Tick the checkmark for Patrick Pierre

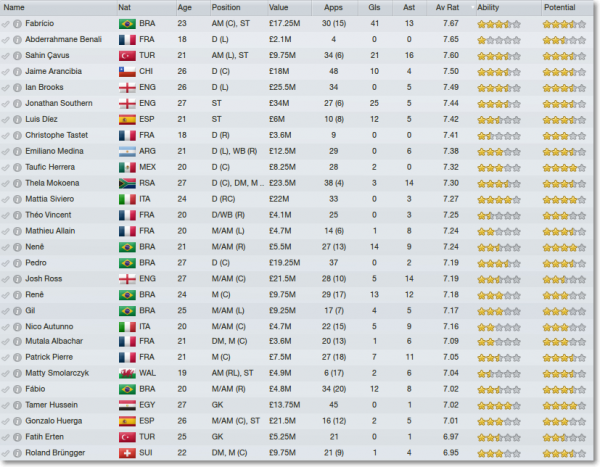point(5,358)
